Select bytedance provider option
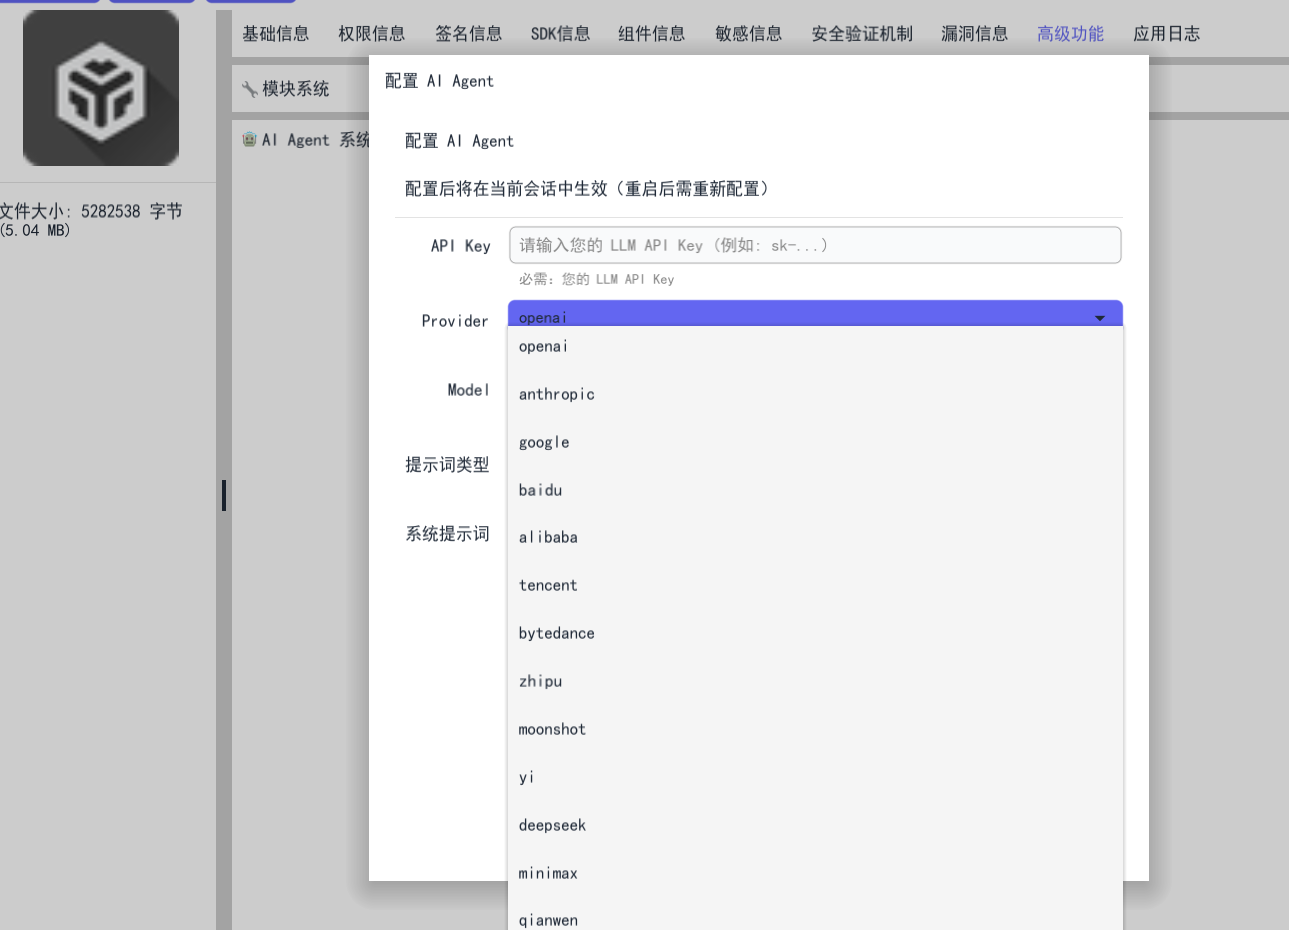 pos(556,633)
